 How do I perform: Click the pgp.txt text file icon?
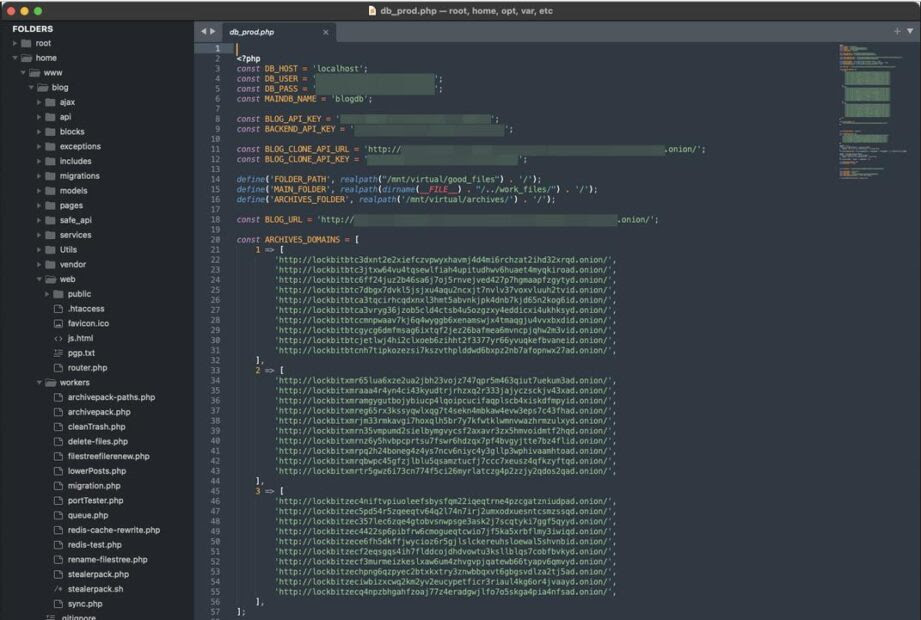(58, 353)
